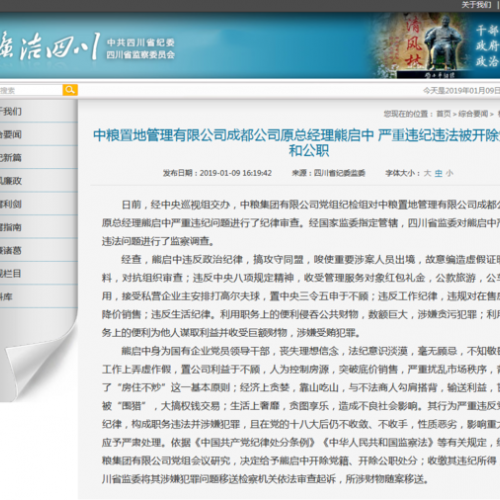Click the 来源：四川省纪委监委 source text
Screen dimensions: 500x500
pyautogui.click(x=329, y=173)
